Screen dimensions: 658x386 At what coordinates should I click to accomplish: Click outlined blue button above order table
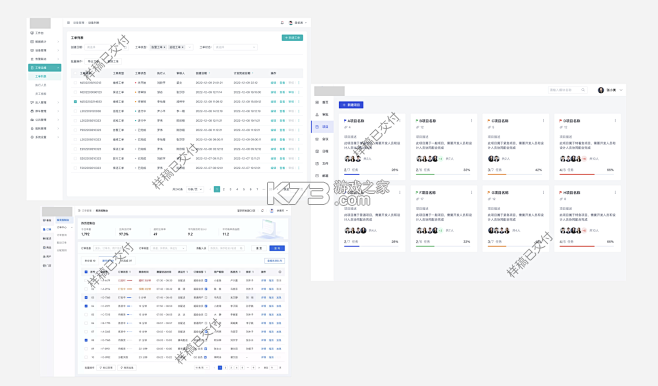tap(274, 261)
